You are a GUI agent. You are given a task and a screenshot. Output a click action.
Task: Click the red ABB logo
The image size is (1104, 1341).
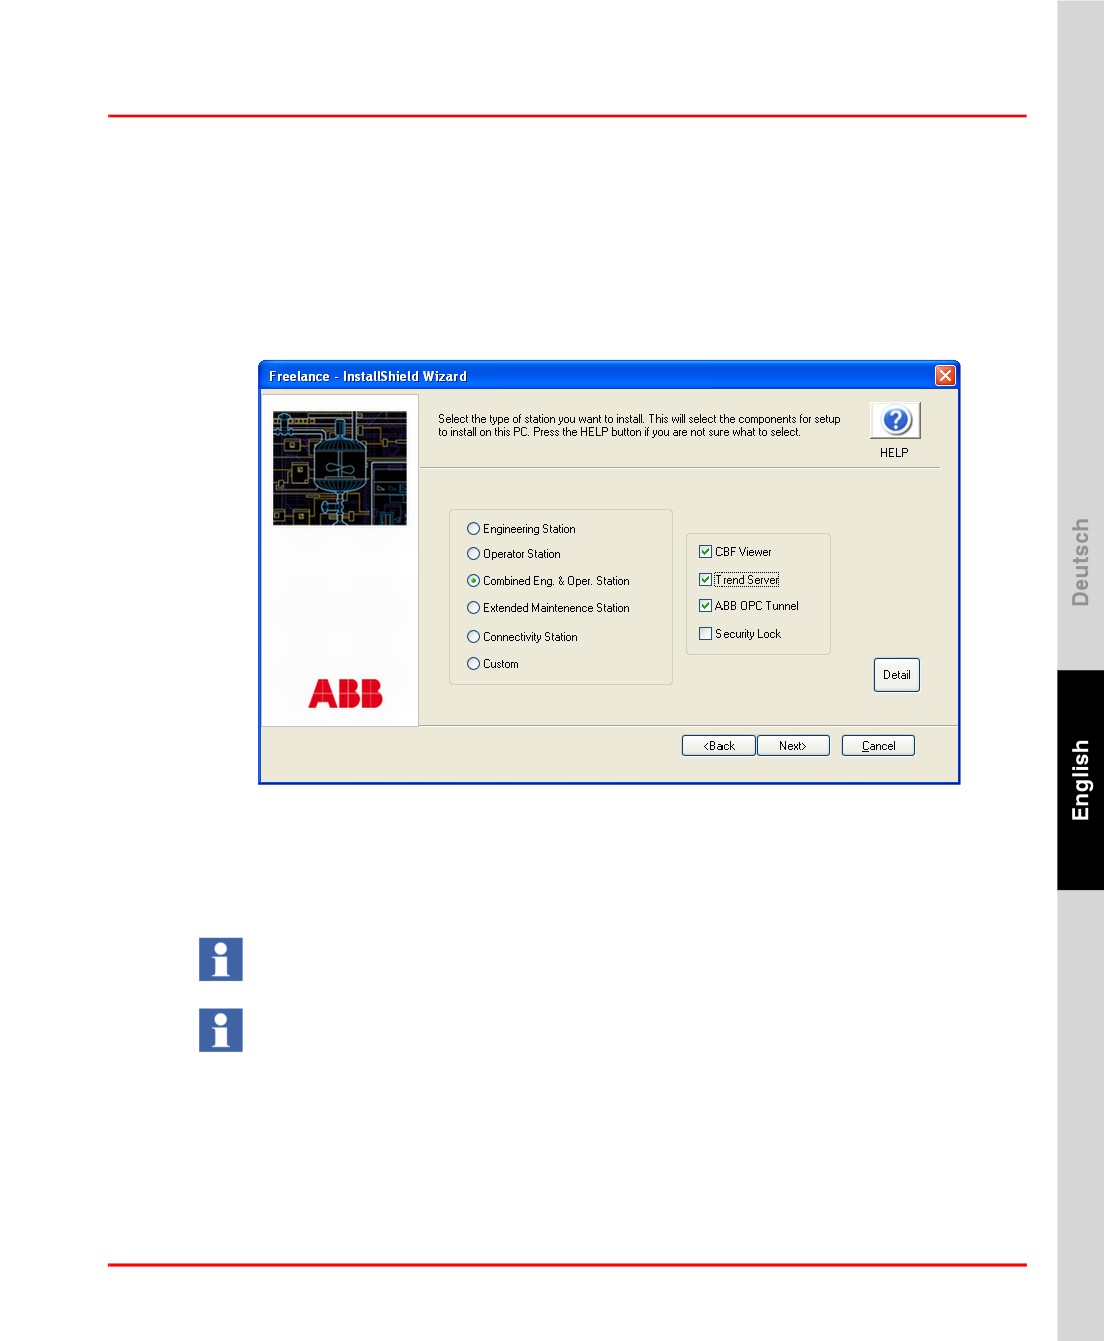pos(345,693)
